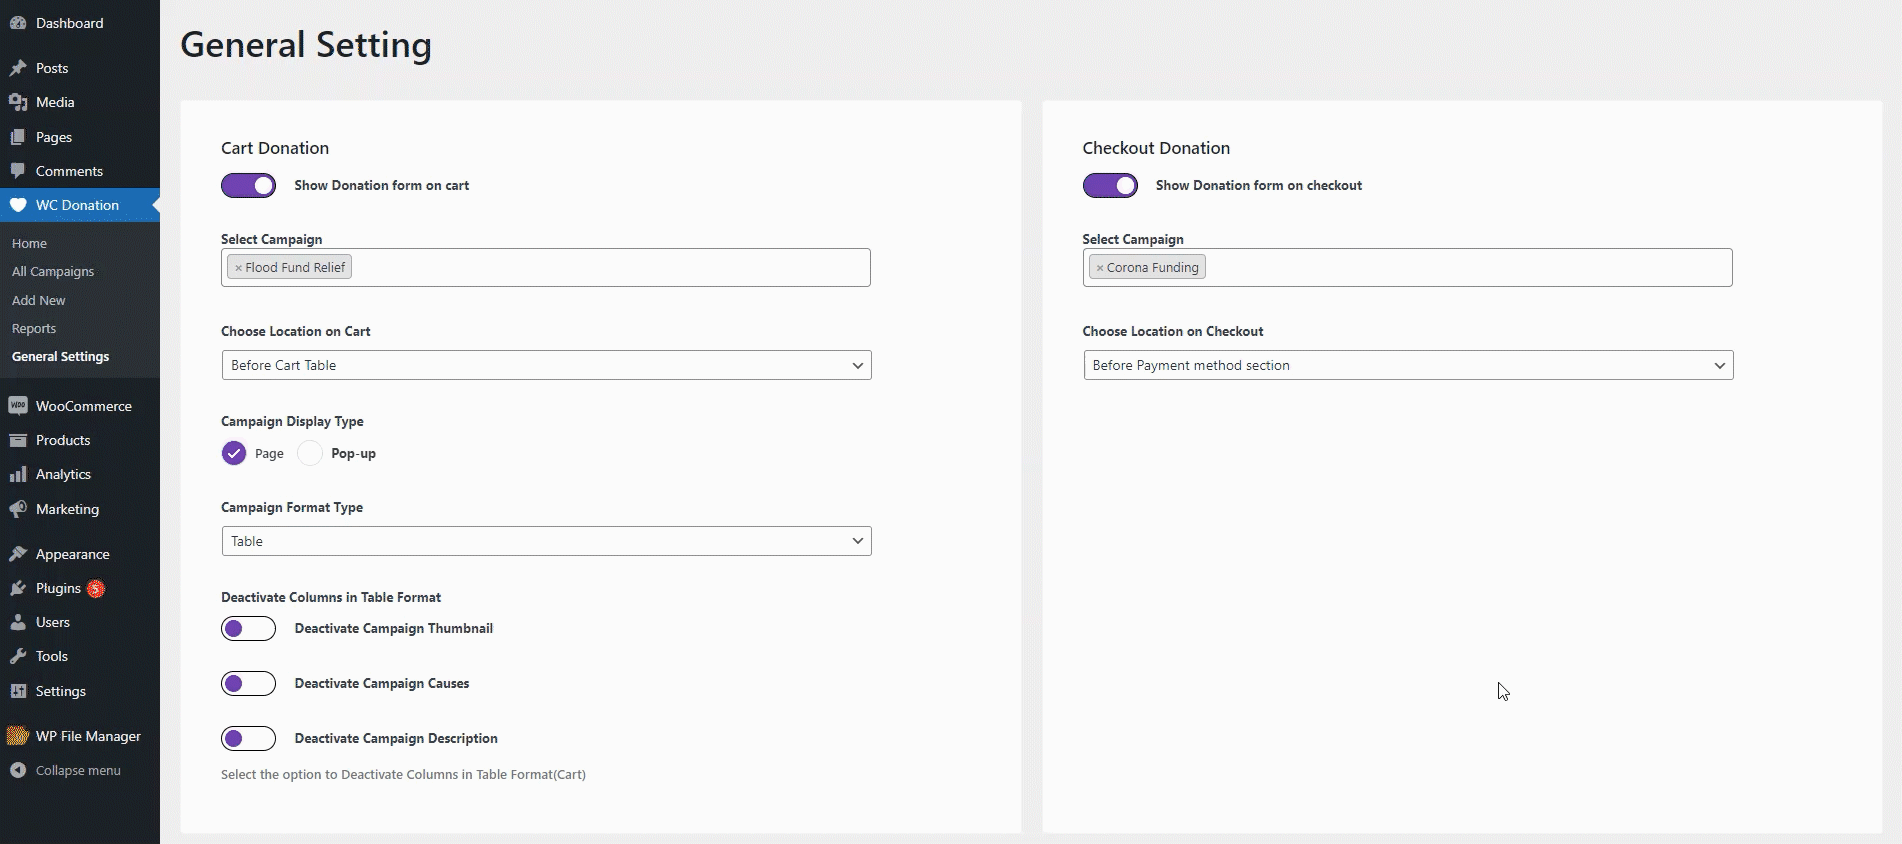
Task: Click the checkout Select Campaign input field
Action: click(x=1408, y=267)
